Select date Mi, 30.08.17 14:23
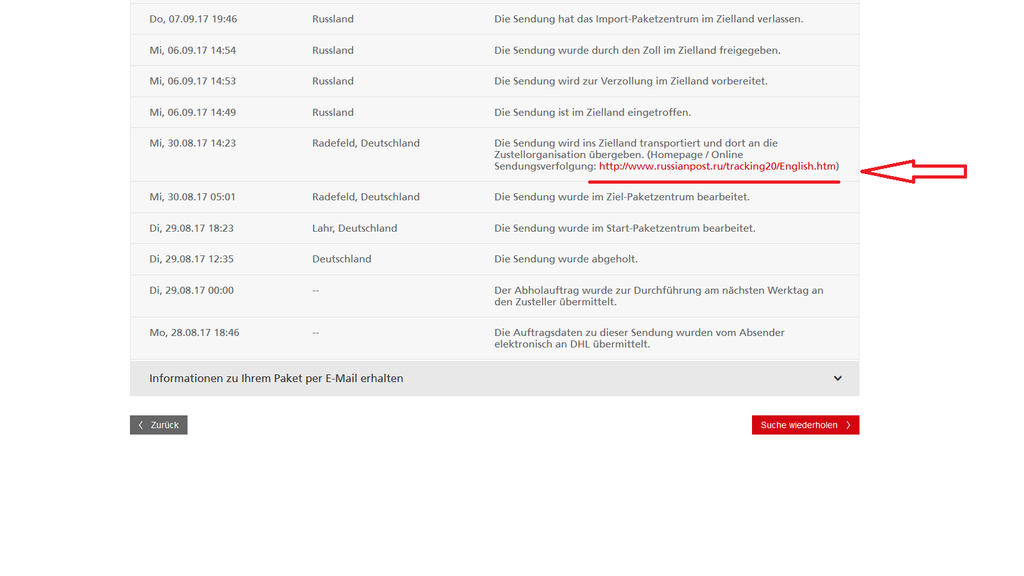The height and width of the screenshot is (576, 1024). click(x=193, y=143)
